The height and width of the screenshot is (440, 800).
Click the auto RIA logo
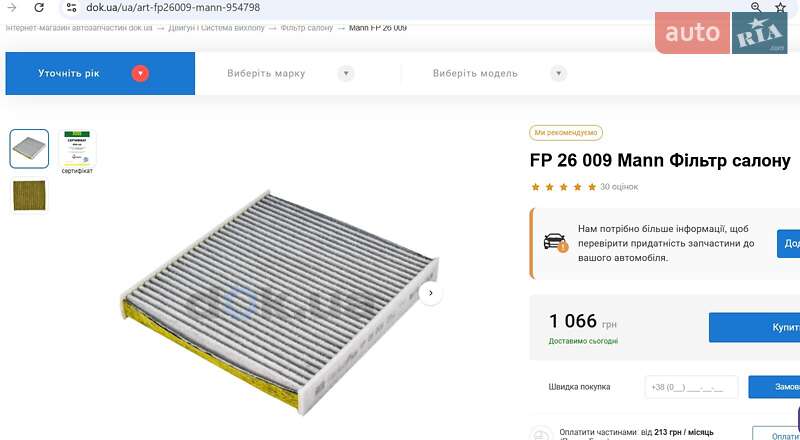coord(721,33)
